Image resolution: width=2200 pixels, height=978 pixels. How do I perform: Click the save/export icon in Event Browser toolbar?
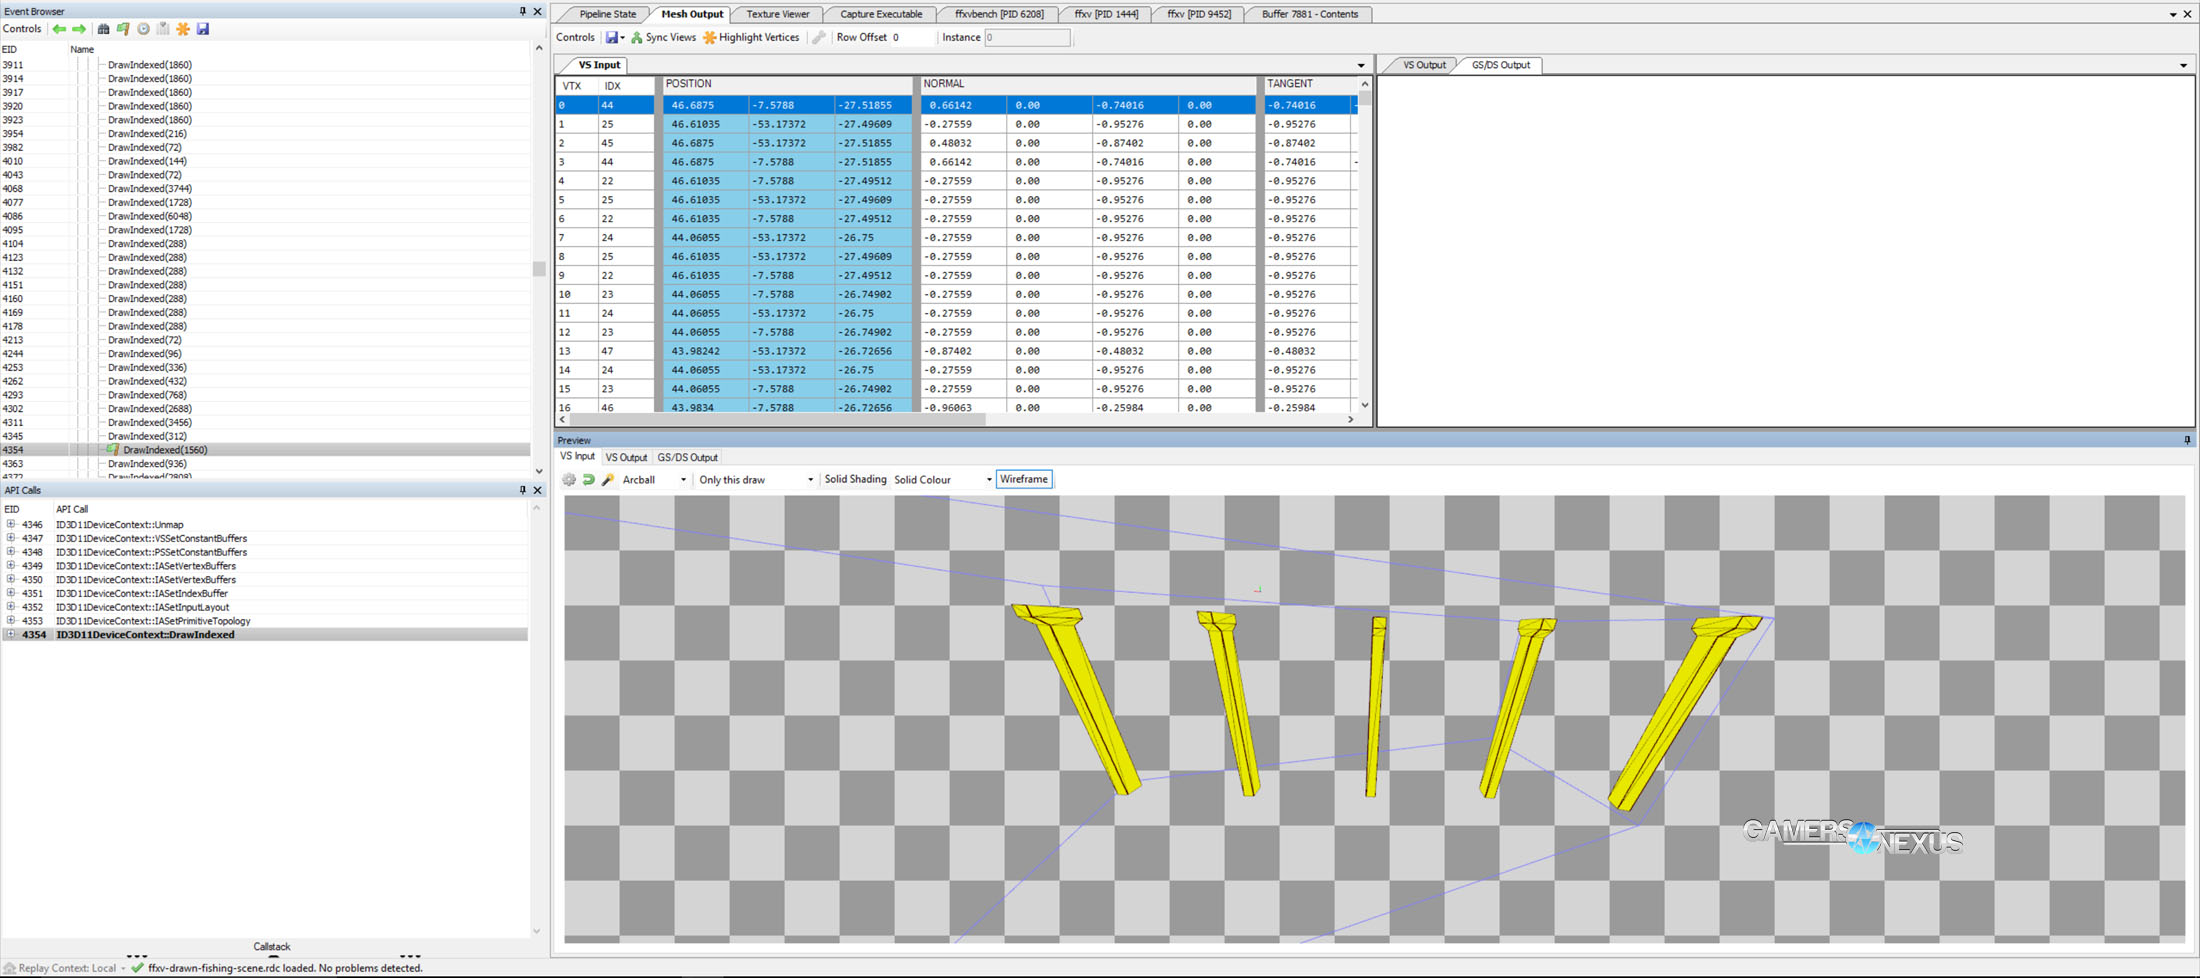pos(203,29)
